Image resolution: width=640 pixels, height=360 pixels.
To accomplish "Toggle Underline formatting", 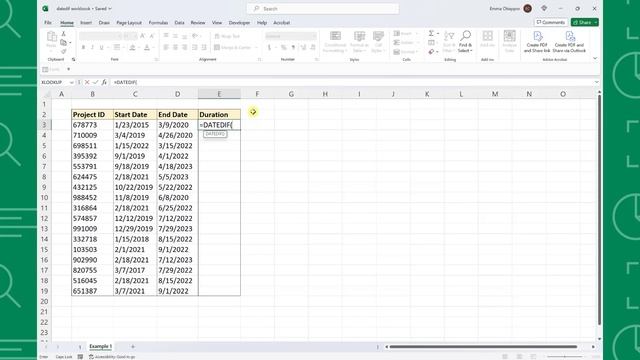I will (x=102, y=48).
